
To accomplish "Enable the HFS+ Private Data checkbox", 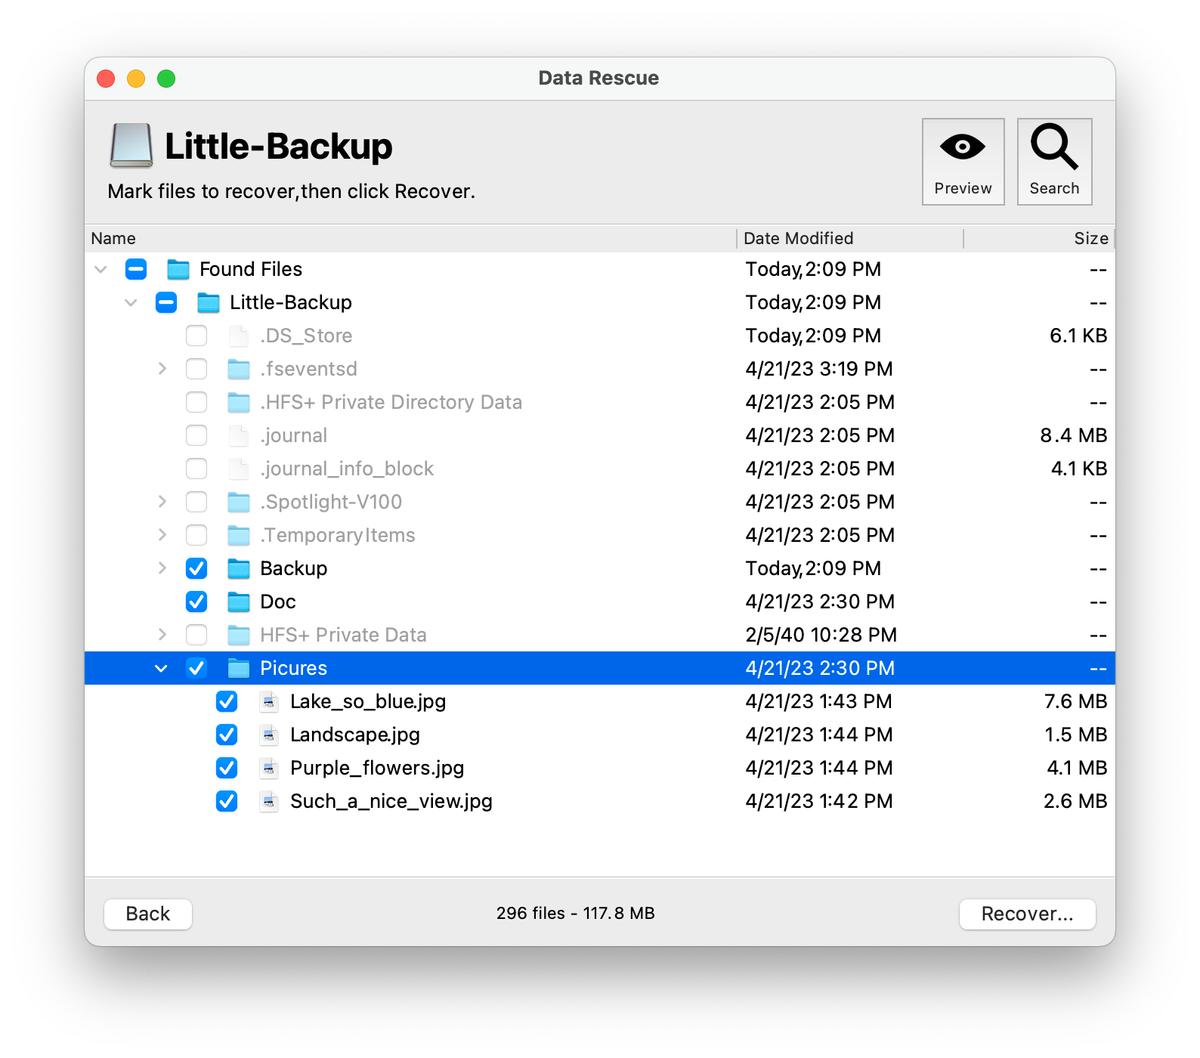I will click(196, 634).
